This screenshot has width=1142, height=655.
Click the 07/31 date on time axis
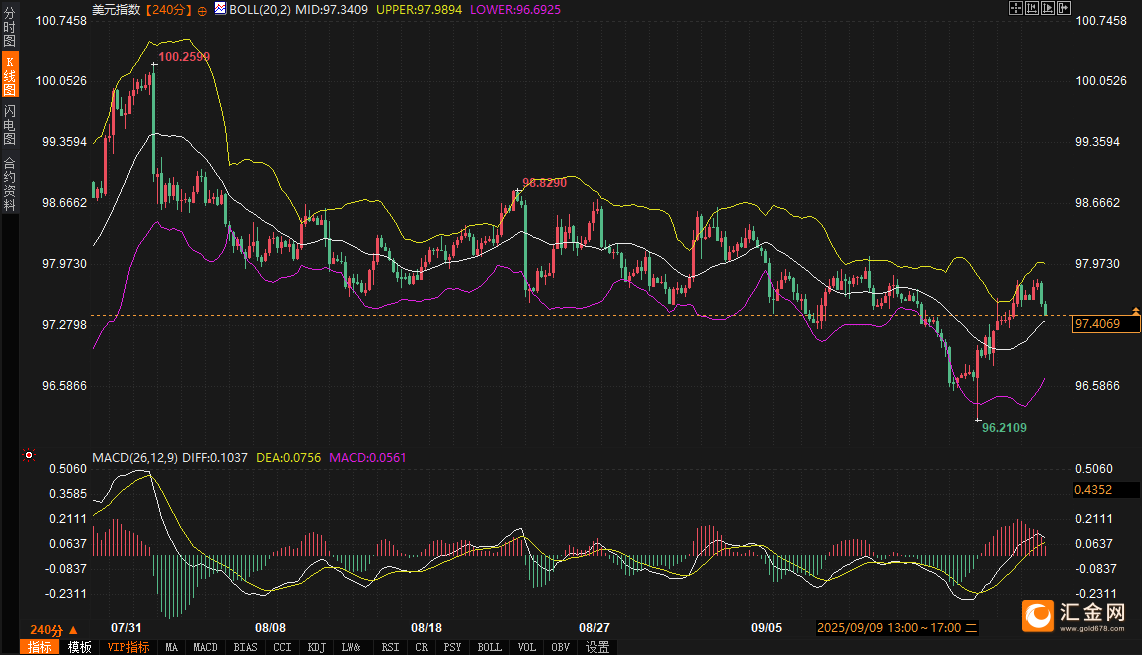click(126, 628)
